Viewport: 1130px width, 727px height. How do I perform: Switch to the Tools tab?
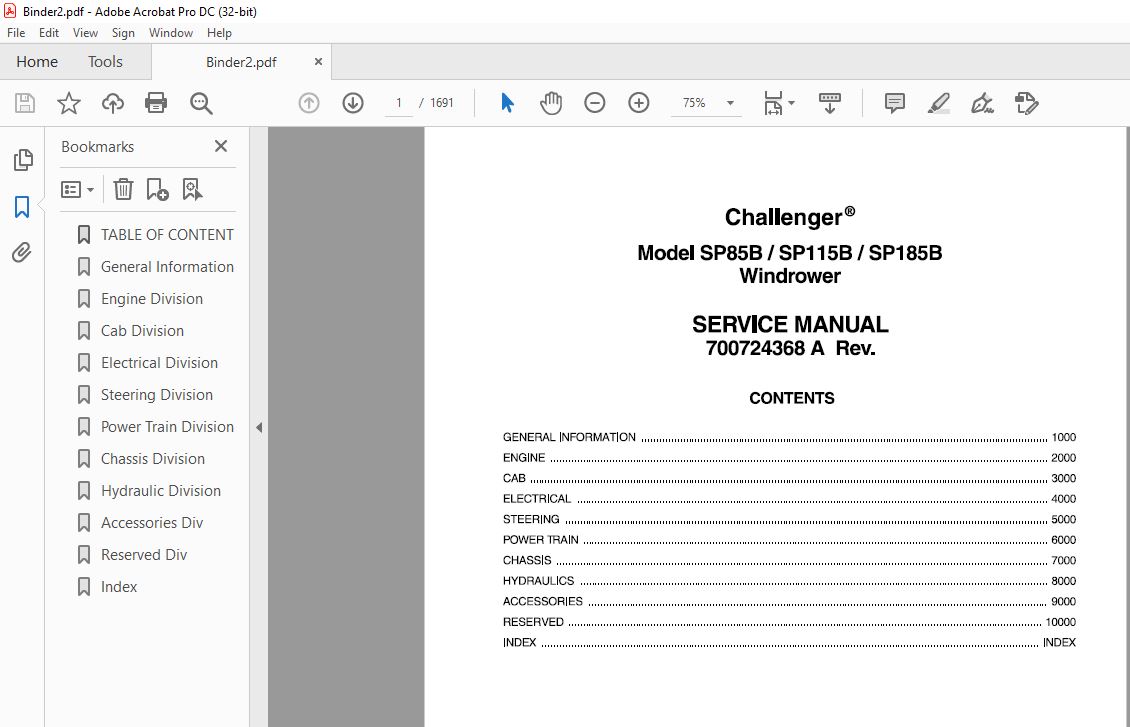tap(105, 62)
